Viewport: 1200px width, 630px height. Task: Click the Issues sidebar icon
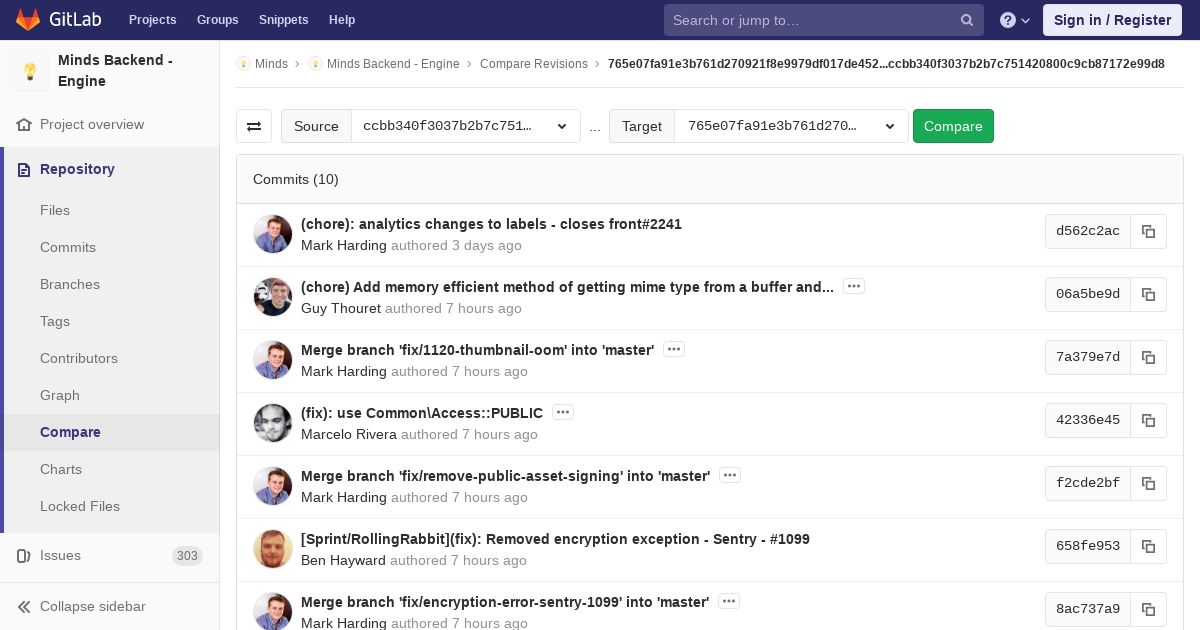24,556
